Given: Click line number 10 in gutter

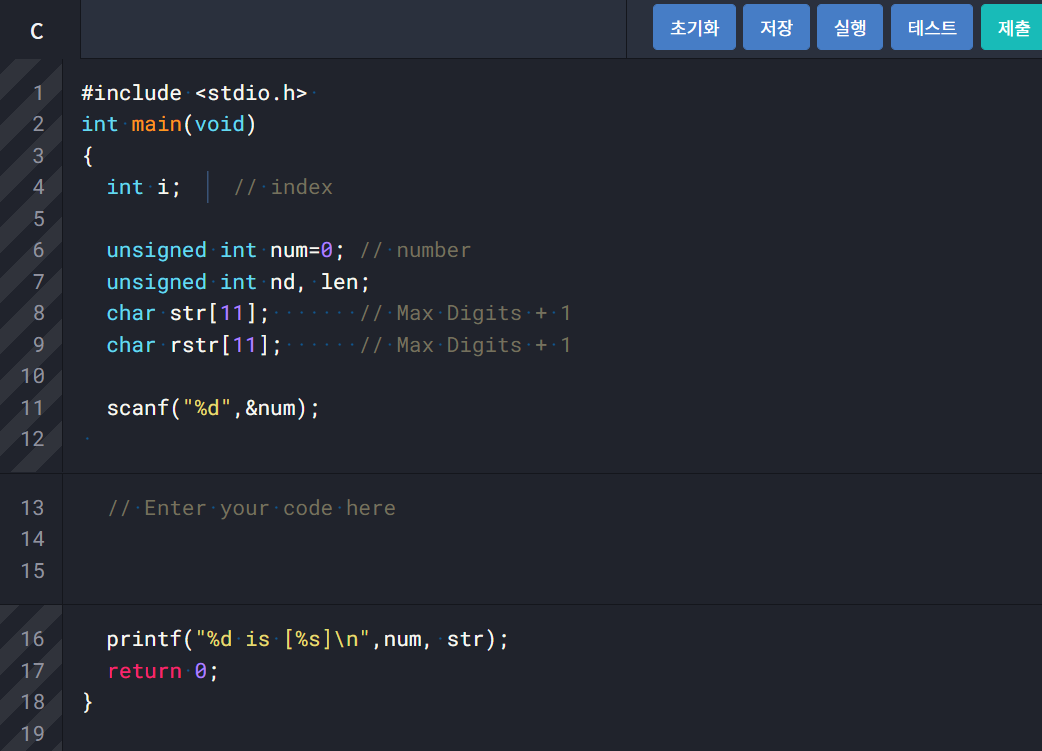Looking at the screenshot, I should 33,376.
